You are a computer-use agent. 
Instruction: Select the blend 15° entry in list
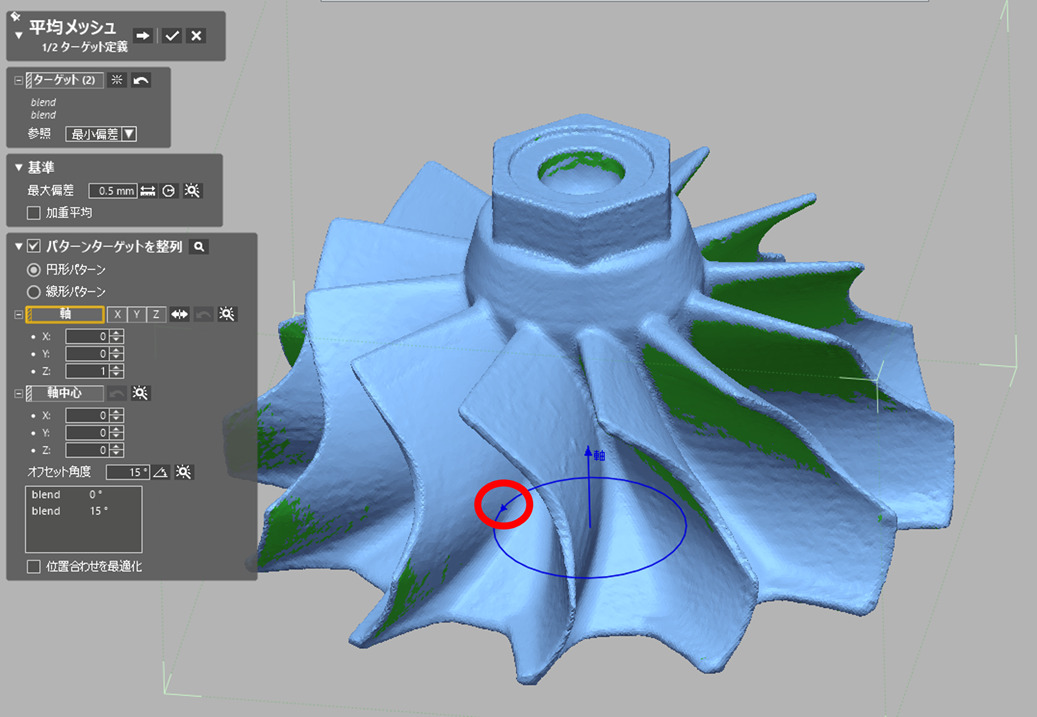point(70,511)
